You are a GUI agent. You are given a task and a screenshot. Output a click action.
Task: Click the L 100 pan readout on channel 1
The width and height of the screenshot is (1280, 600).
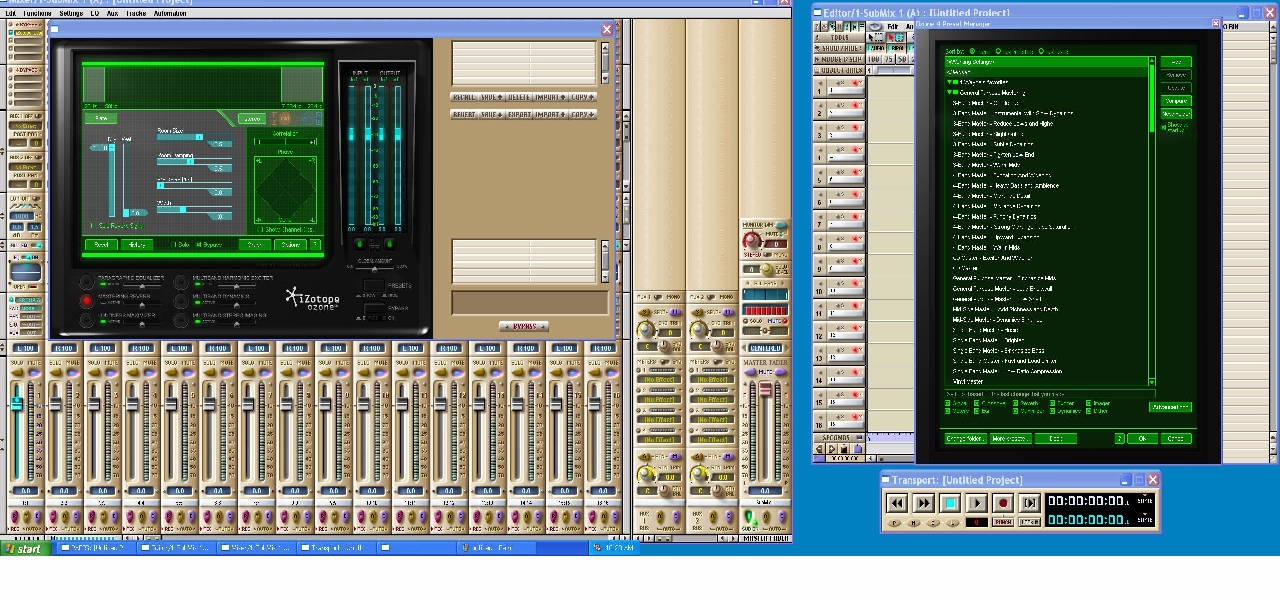25,348
